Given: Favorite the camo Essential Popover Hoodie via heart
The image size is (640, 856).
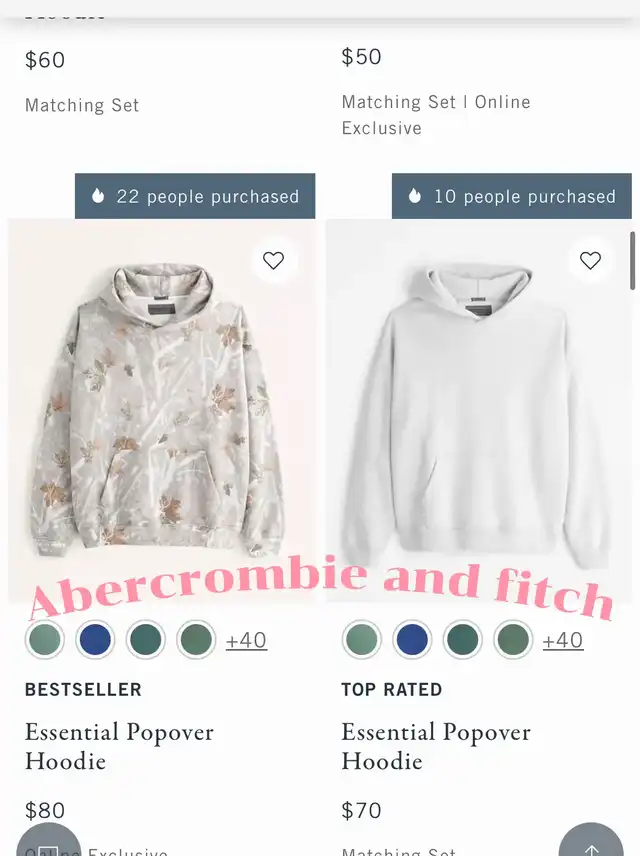Looking at the screenshot, I should coord(274,260).
